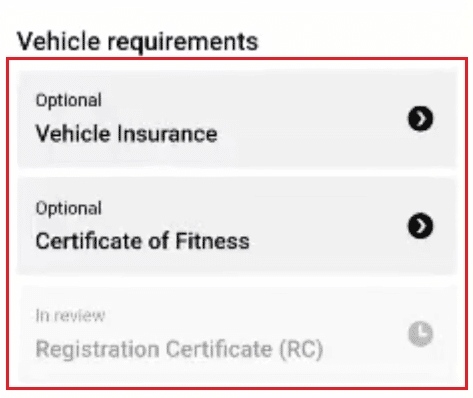The width and height of the screenshot is (473, 398).
Task: Select the Certificate of Fitness label
Action: tap(142, 241)
